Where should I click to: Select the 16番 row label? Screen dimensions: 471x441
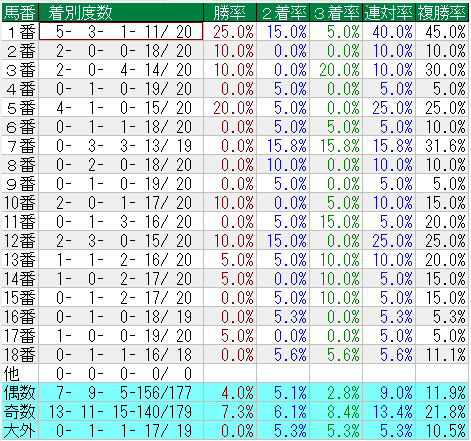click(20, 317)
